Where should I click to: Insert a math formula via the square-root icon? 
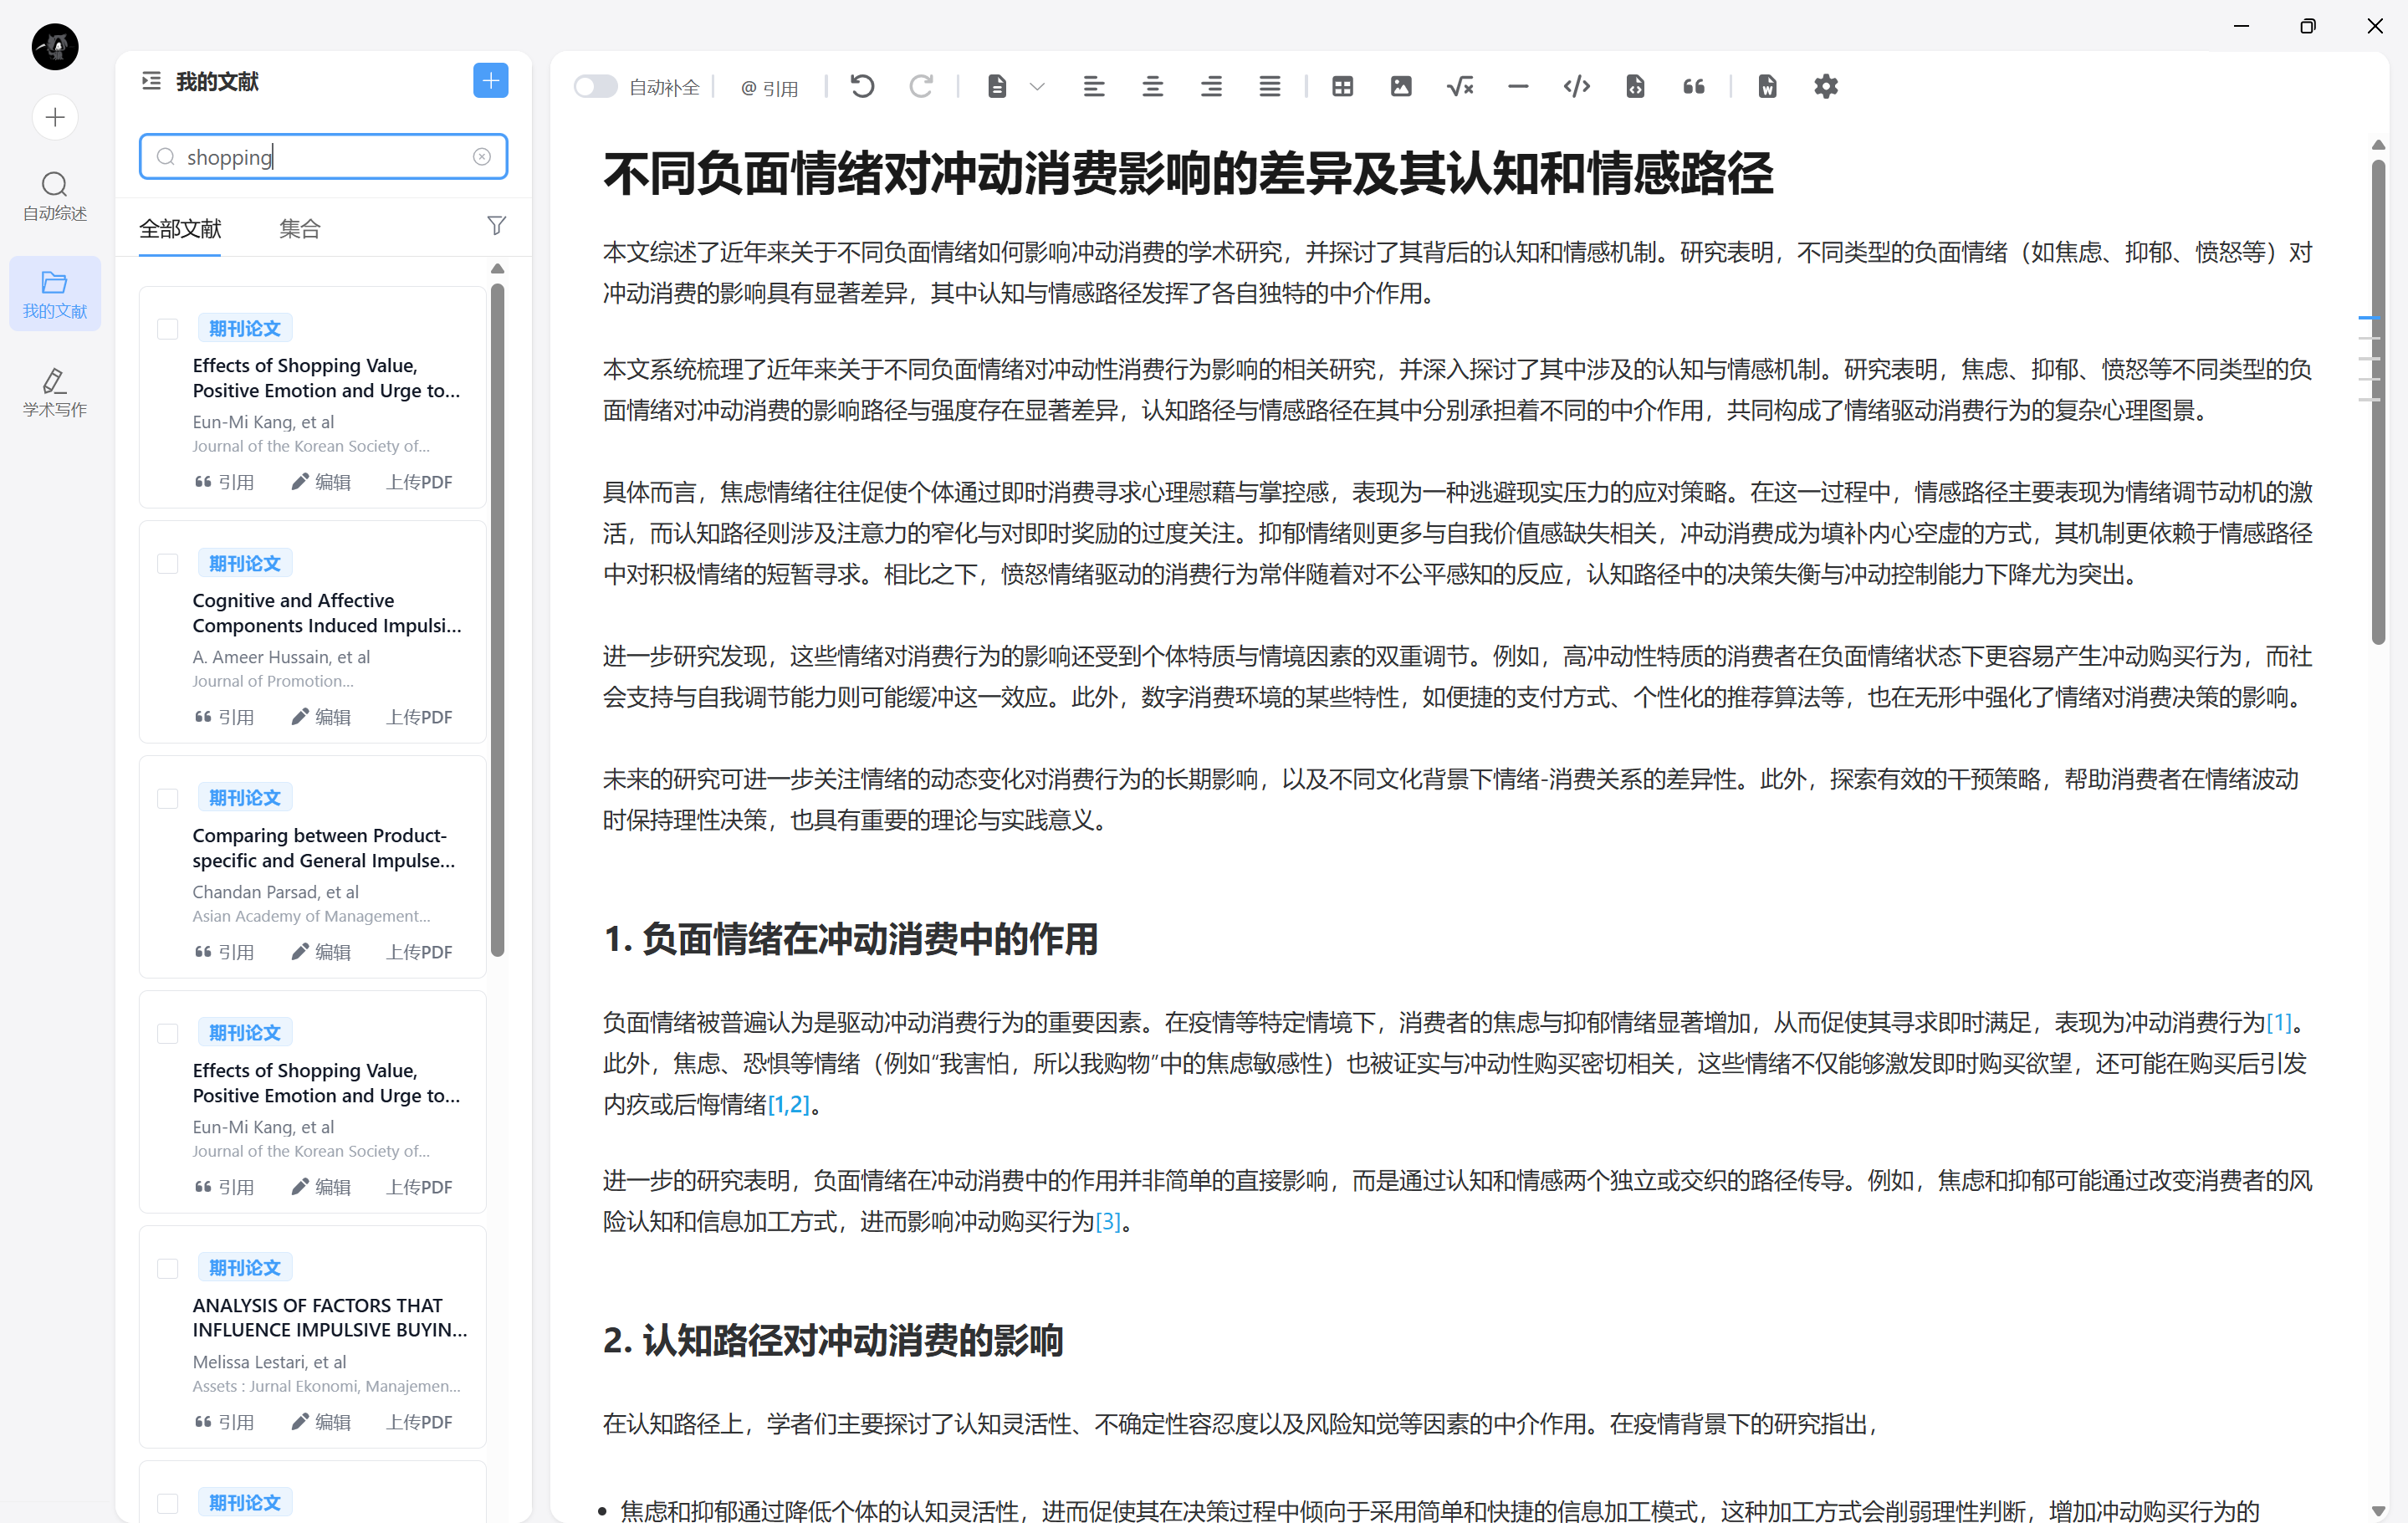(x=1459, y=86)
